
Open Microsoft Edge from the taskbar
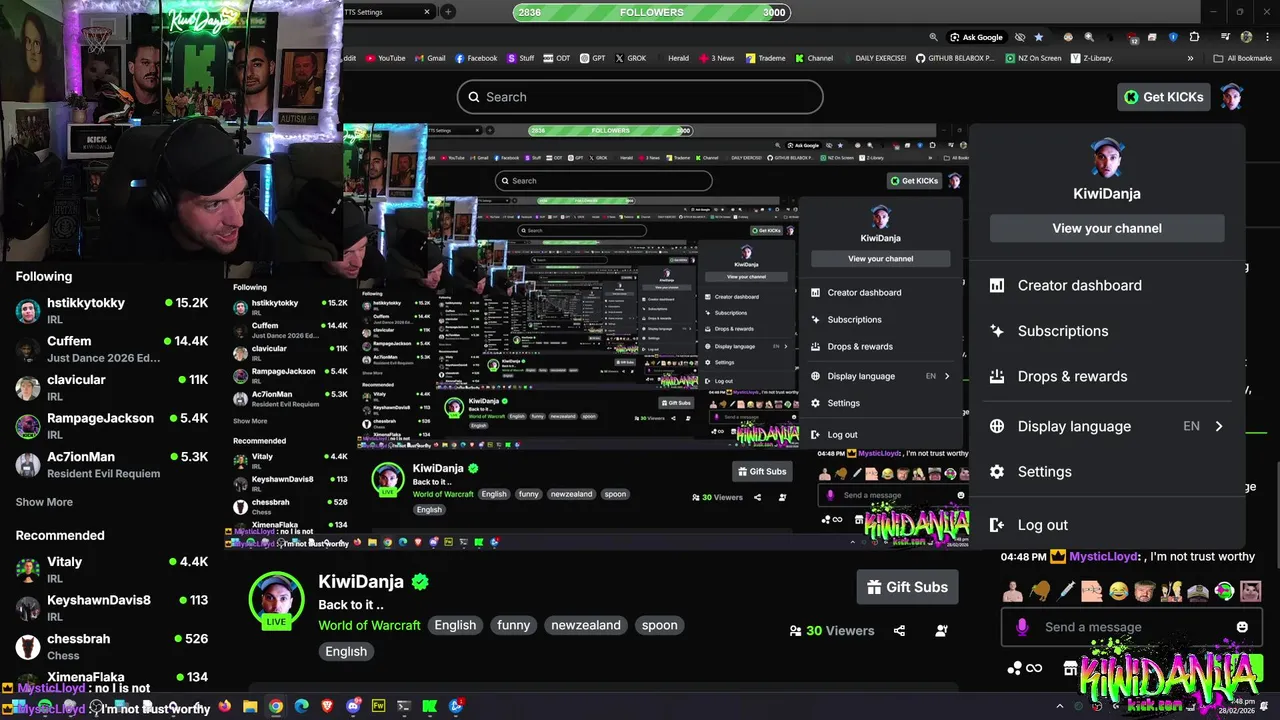[x=302, y=706]
